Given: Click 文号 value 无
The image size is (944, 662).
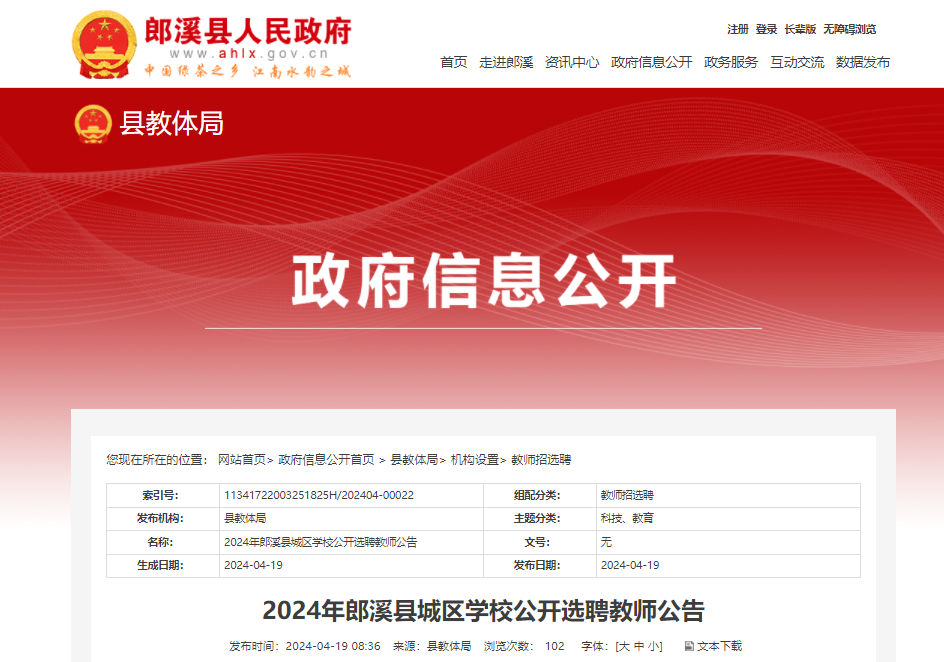Looking at the screenshot, I should [606, 542].
